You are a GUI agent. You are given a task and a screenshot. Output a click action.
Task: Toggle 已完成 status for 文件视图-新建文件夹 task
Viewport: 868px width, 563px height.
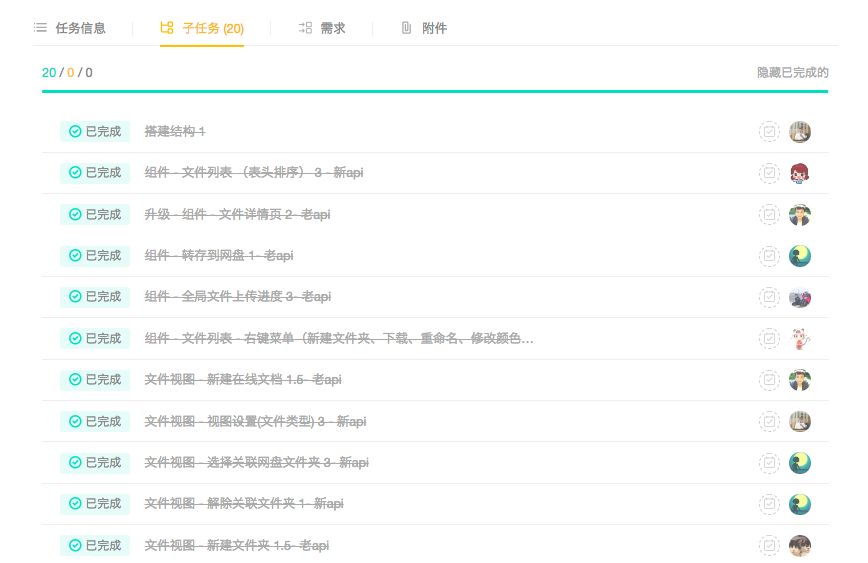(95, 546)
